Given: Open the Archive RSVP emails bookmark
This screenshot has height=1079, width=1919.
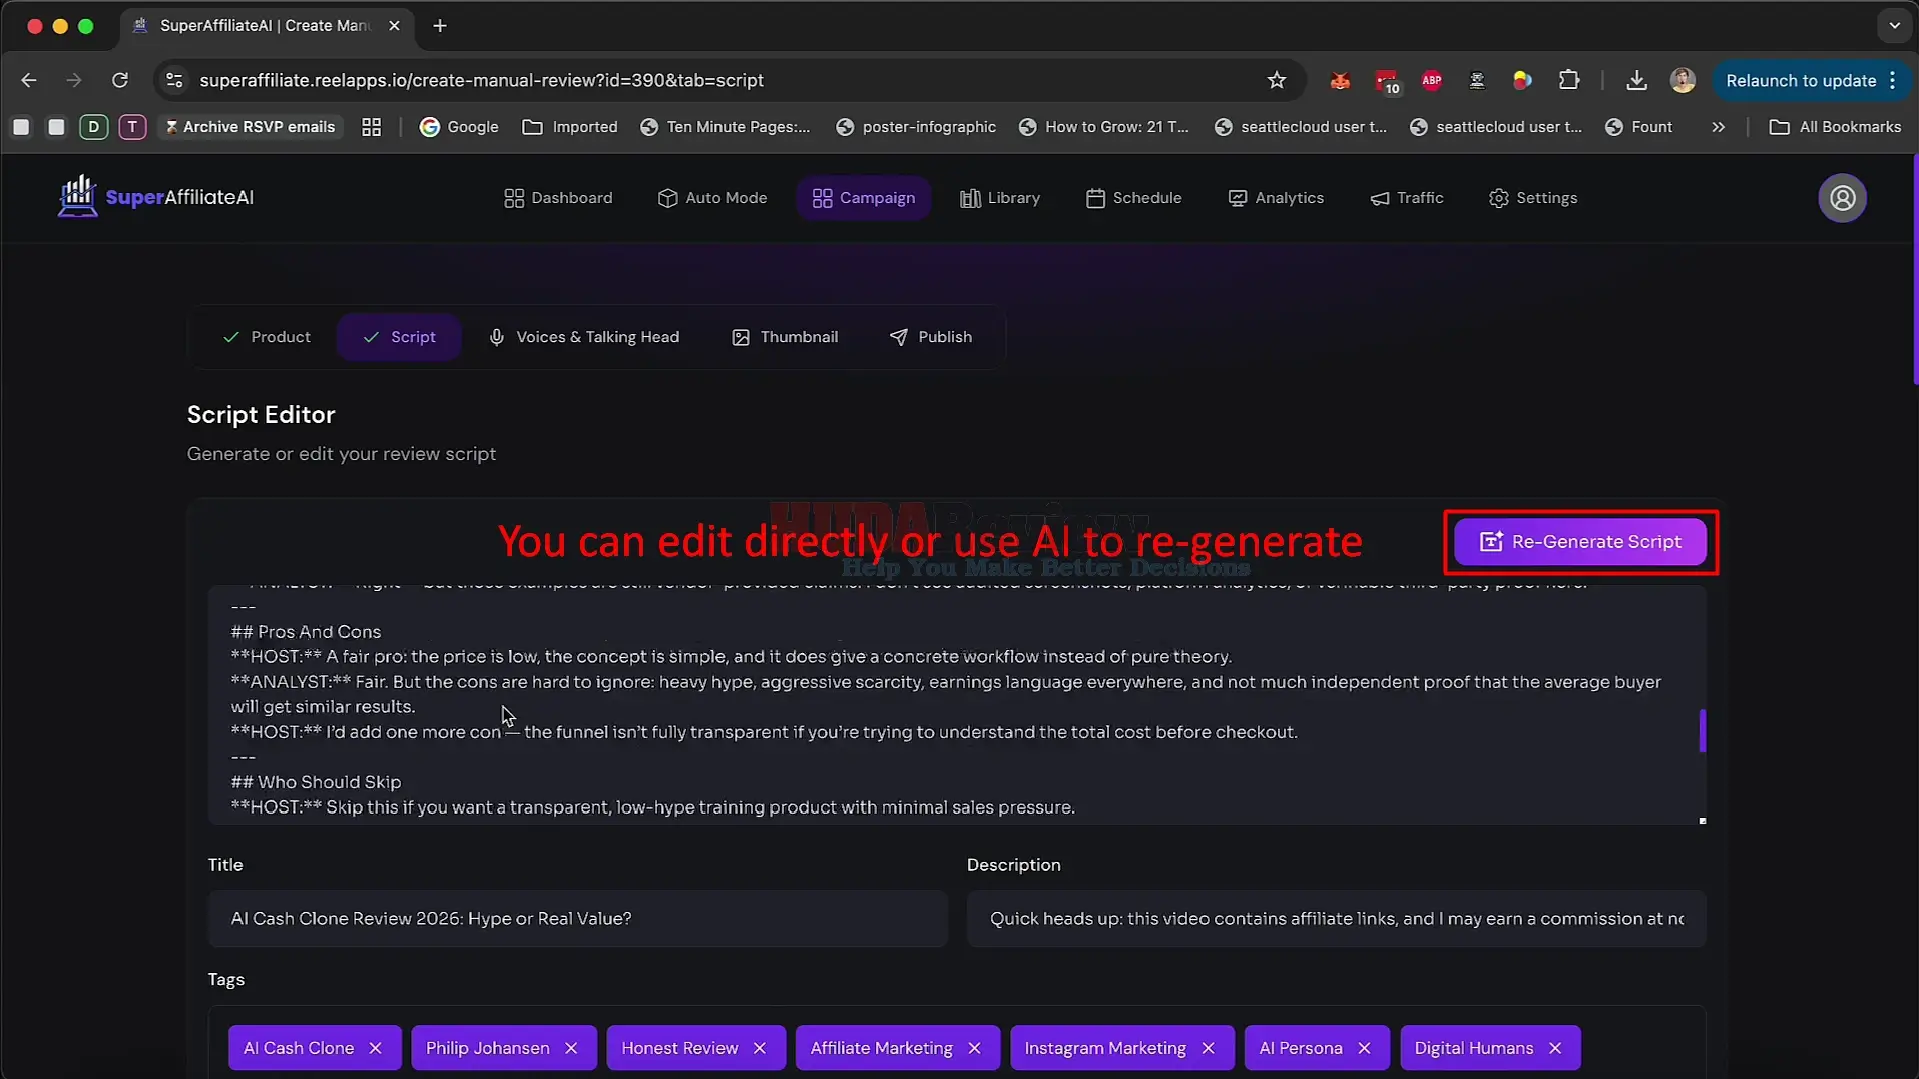Looking at the screenshot, I should click(250, 127).
